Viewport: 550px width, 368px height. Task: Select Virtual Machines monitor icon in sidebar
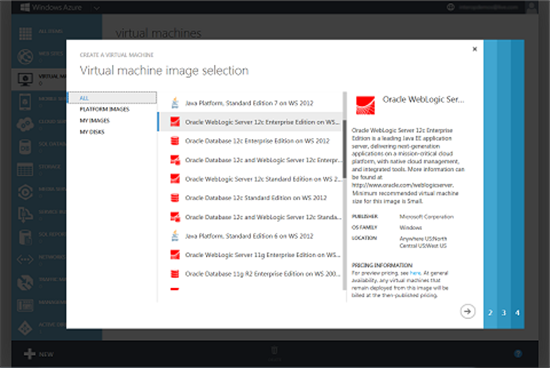point(25,79)
